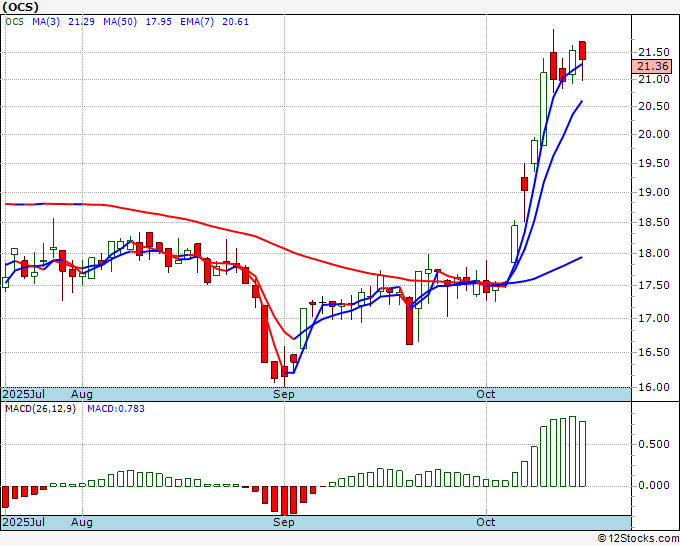Viewport: 680px width, 546px height.
Task: Click the 20.61 EMA(7) value
Action: 235,22
